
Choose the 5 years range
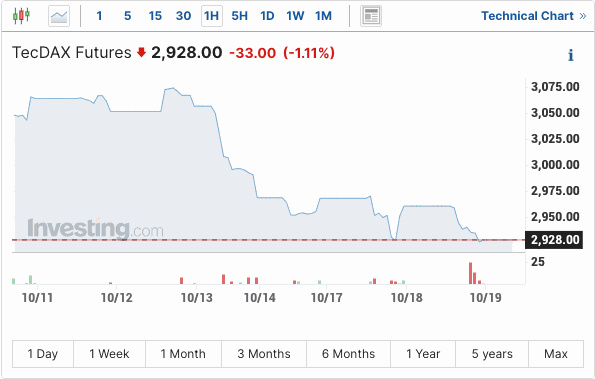[492, 354]
